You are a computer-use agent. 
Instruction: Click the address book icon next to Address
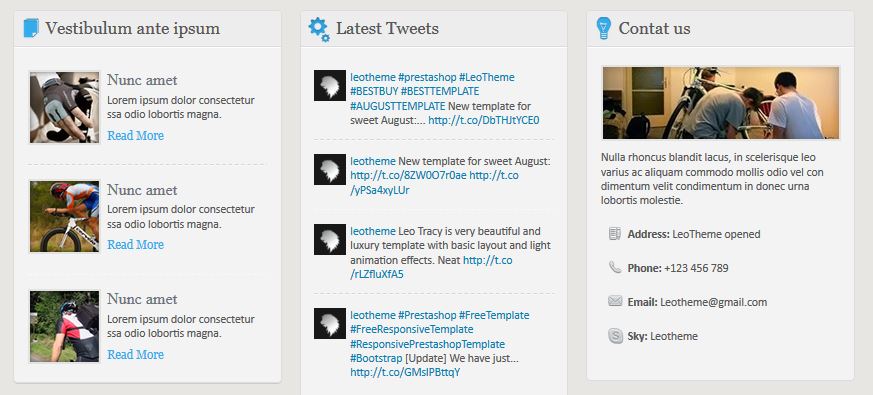(x=615, y=233)
